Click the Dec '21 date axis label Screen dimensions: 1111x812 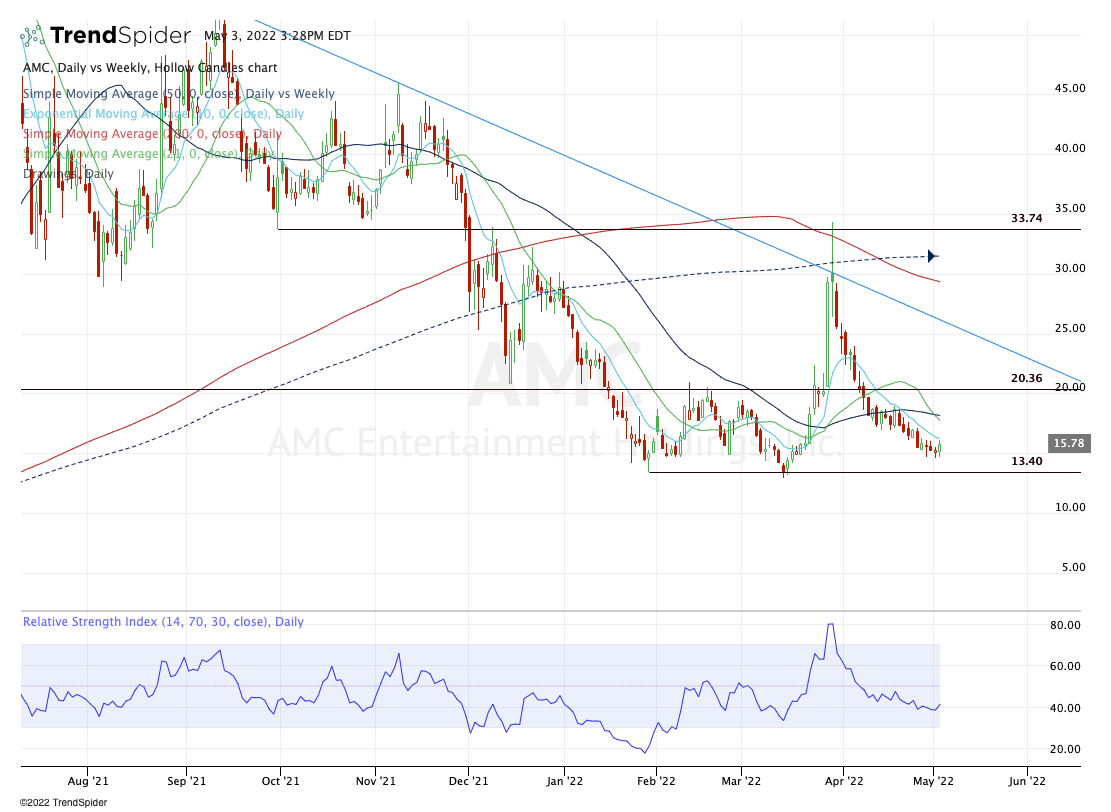[468, 781]
